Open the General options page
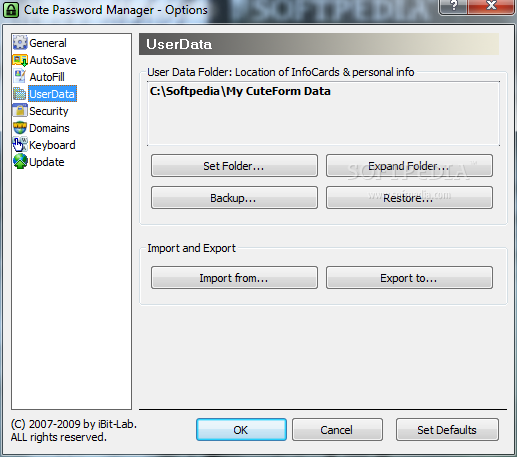The image size is (517, 457). pyautogui.click(x=48, y=43)
